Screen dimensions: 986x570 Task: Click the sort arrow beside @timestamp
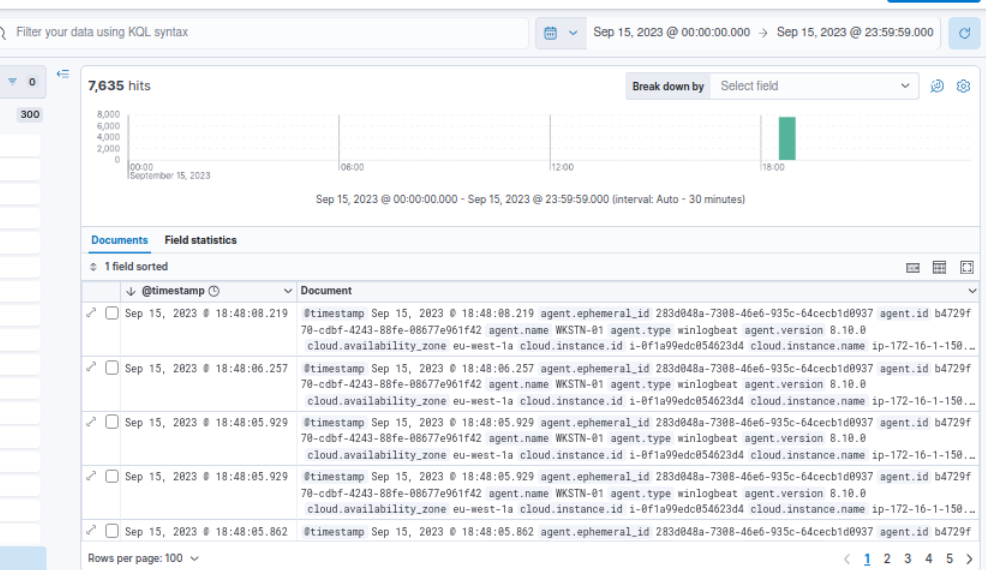131,291
